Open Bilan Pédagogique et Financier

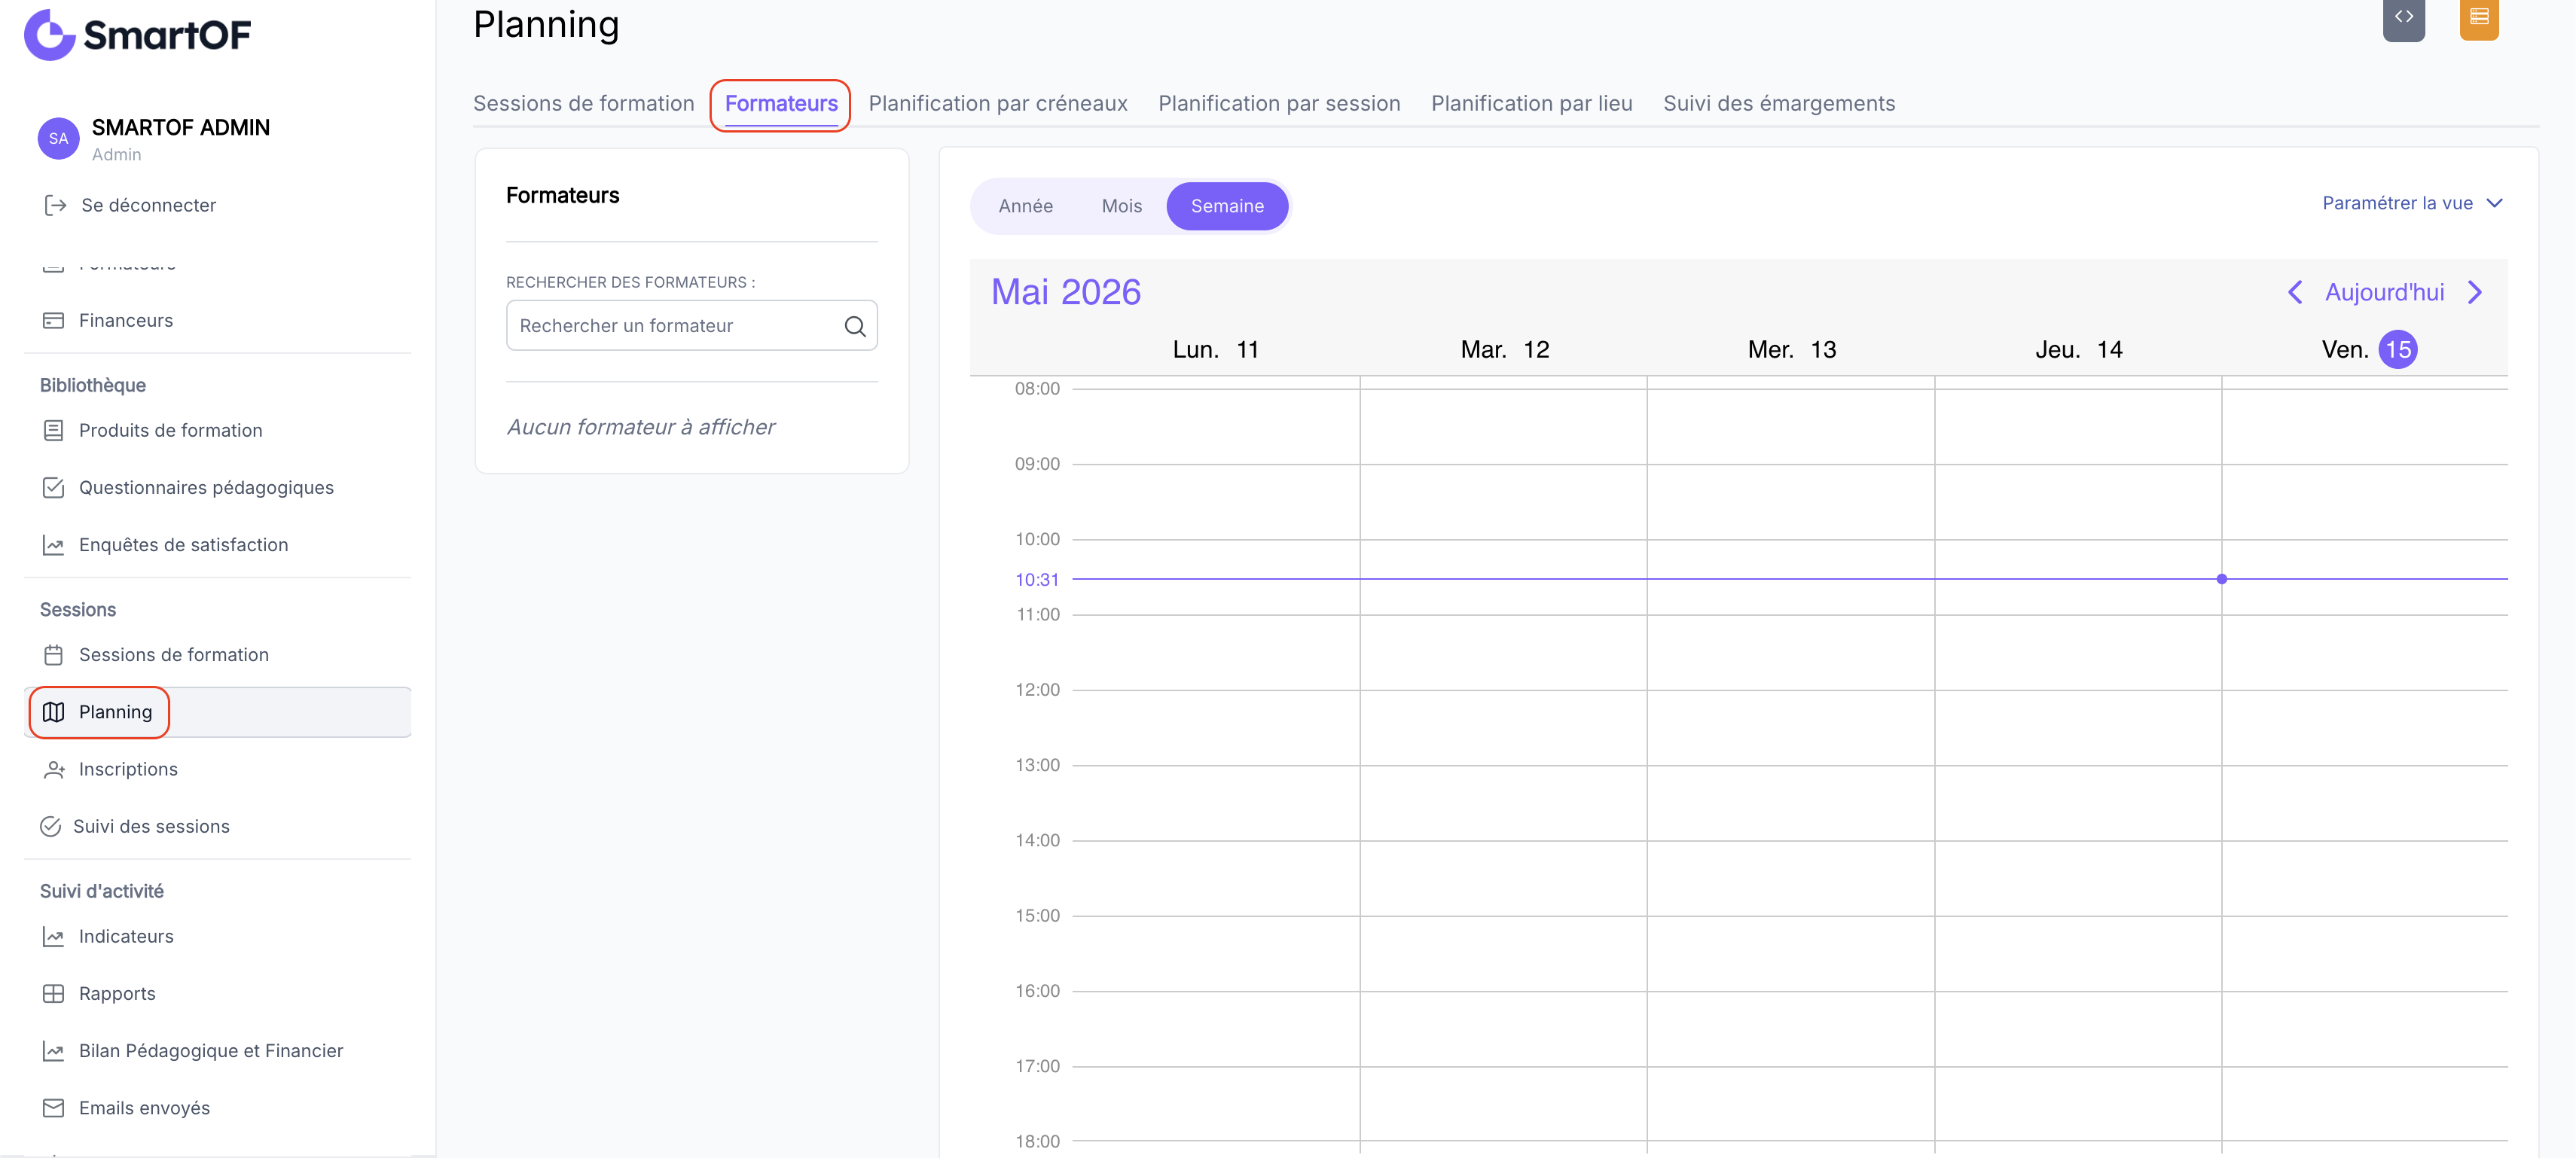(210, 1050)
